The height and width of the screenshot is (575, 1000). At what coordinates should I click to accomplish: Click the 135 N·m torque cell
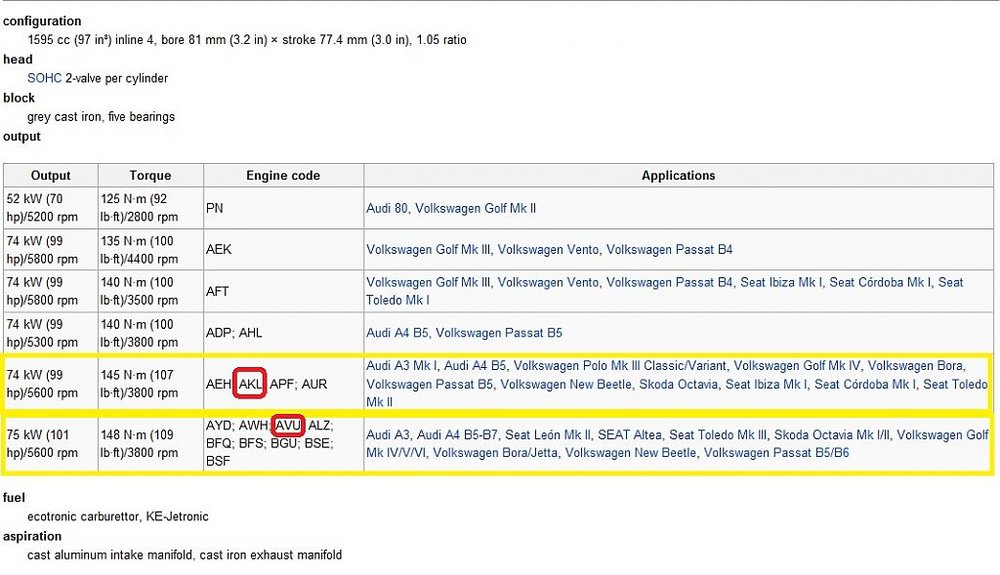[151, 250]
